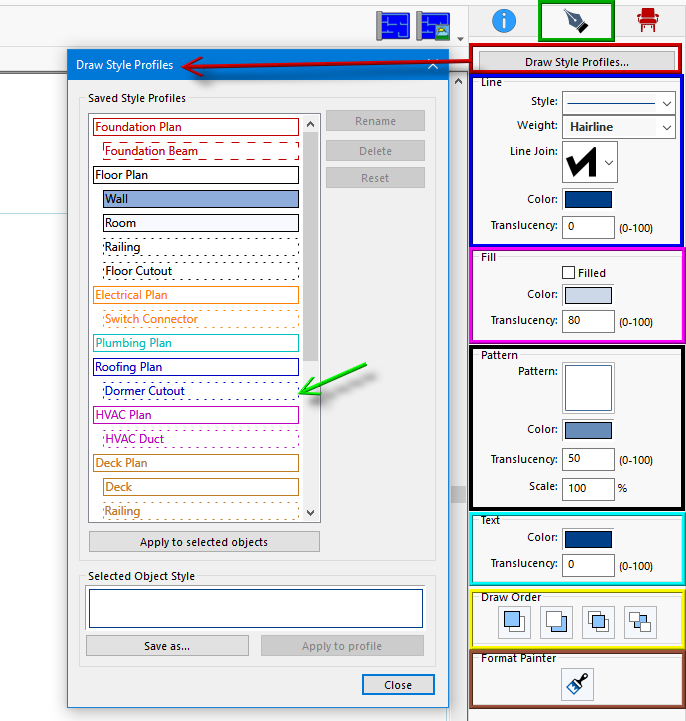
Task: Pick the Pattern Color swatch
Action: 588,430
